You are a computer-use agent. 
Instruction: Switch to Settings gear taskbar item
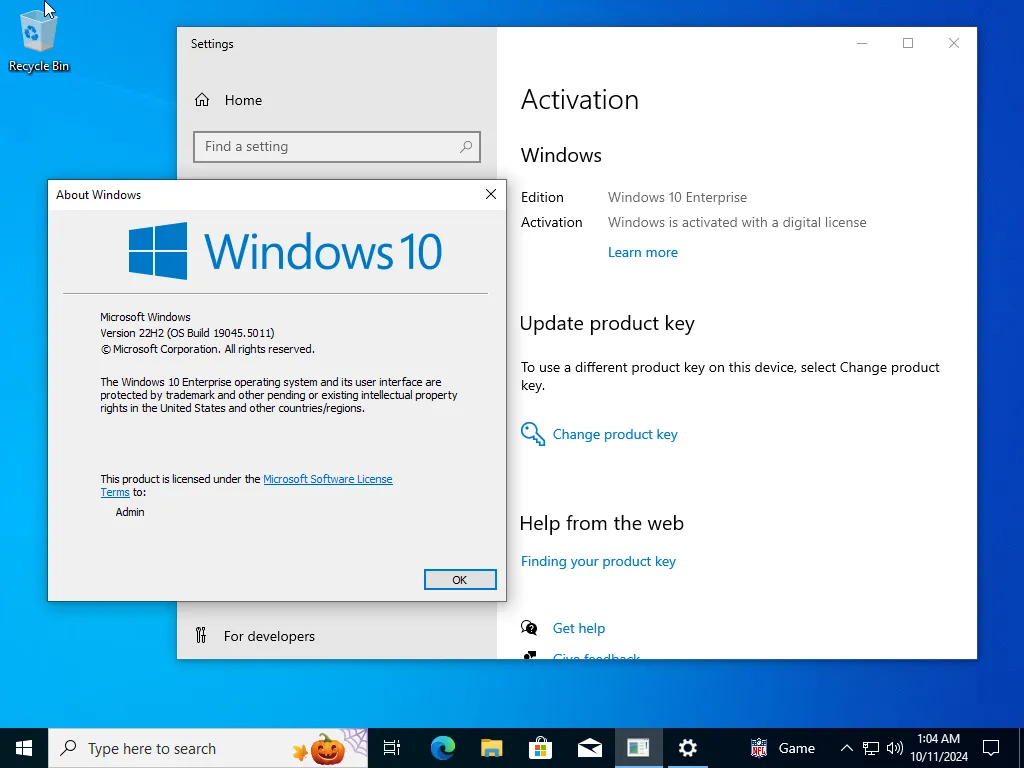tap(687, 748)
